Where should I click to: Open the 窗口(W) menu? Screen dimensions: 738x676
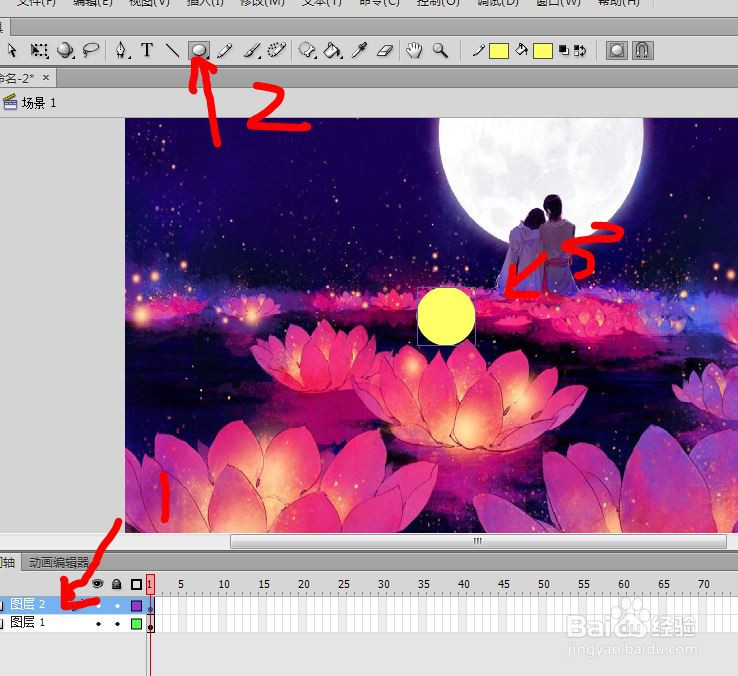pos(558,3)
